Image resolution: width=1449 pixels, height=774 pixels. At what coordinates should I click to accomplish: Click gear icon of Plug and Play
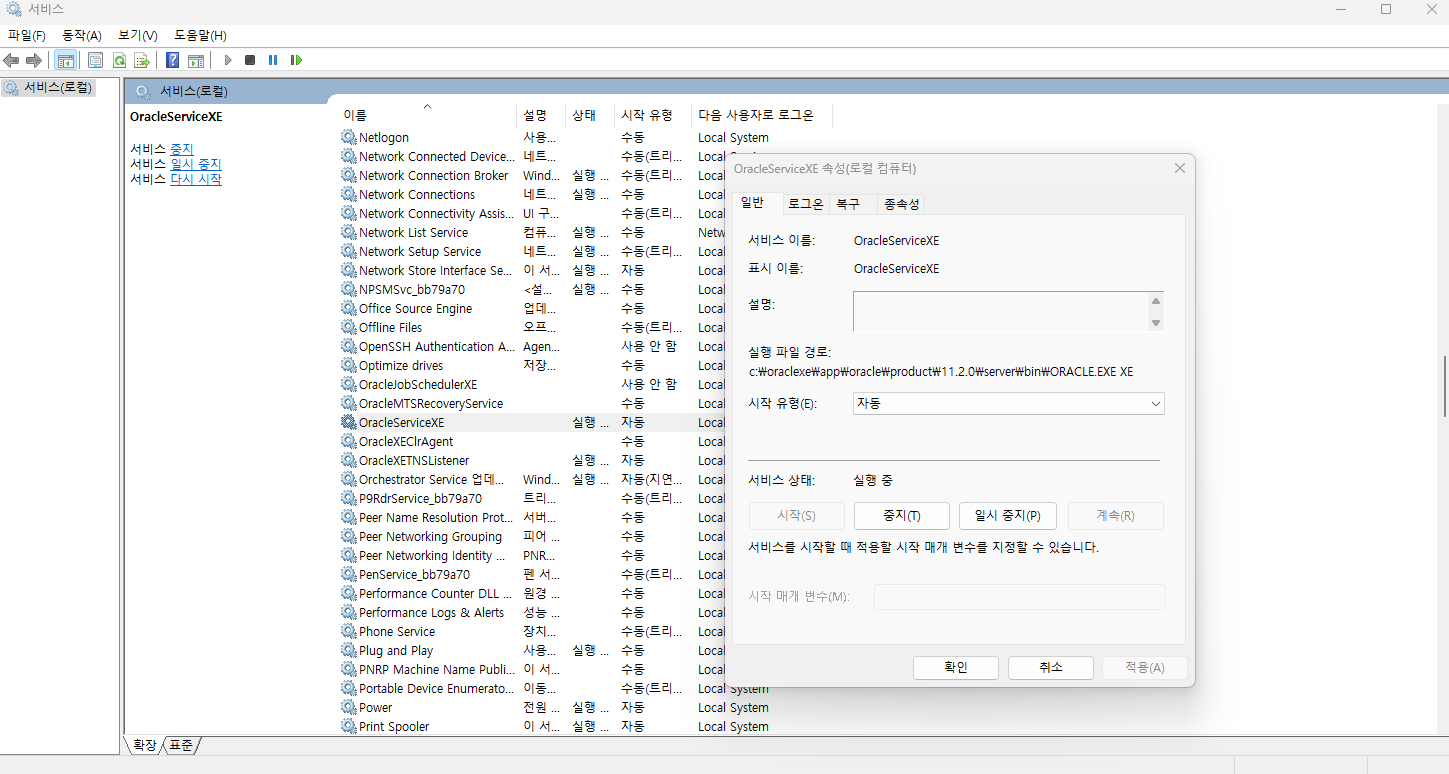click(x=349, y=650)
